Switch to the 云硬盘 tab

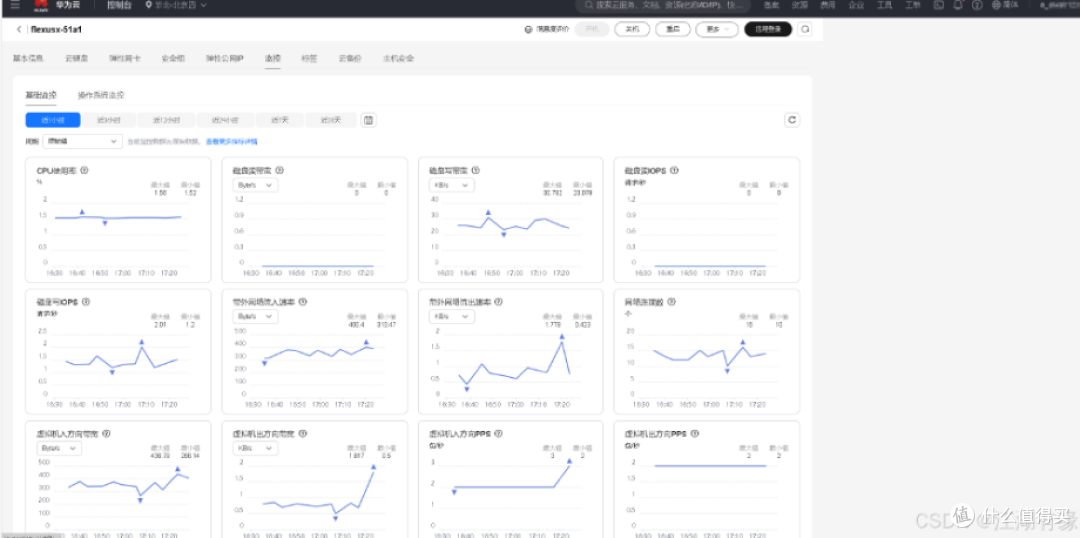click(x=76, y=59)
